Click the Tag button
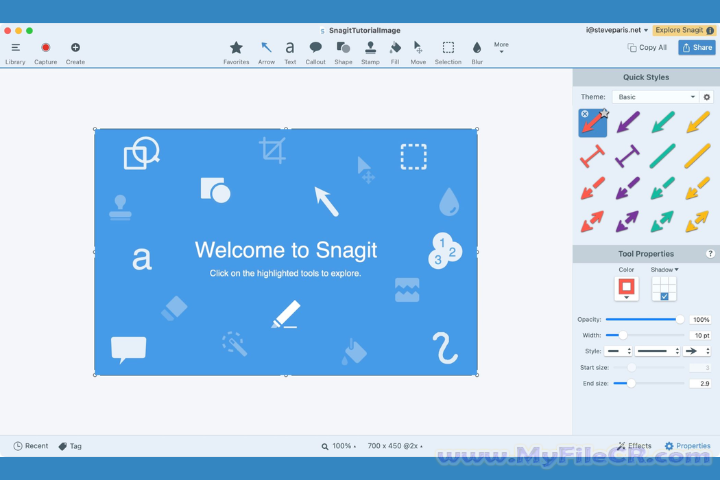720x480 pixels. [x=70, y=446]
